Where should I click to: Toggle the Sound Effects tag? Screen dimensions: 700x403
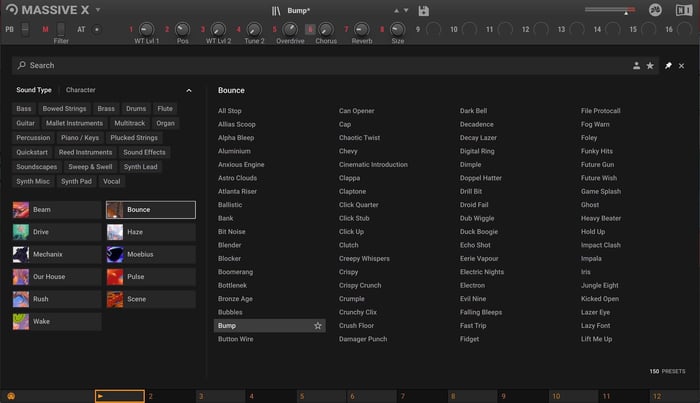[x=144, y=152]
